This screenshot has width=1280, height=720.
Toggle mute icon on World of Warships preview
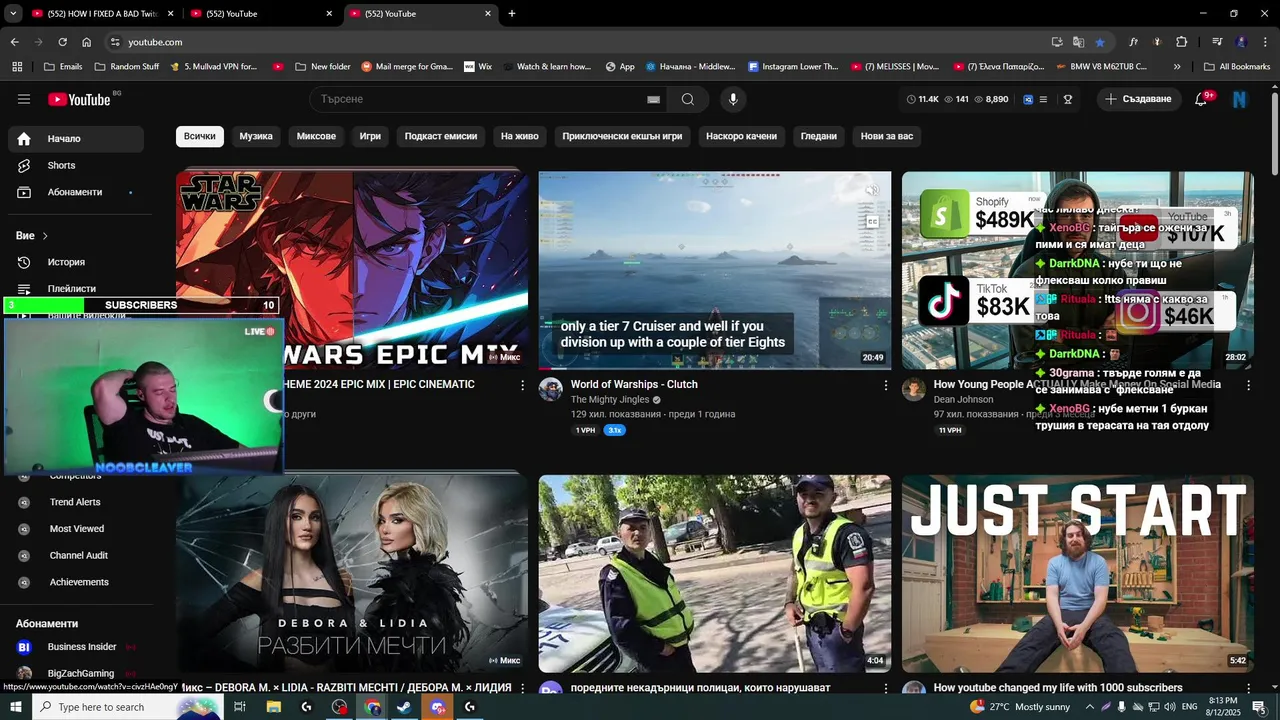[872, 190]
